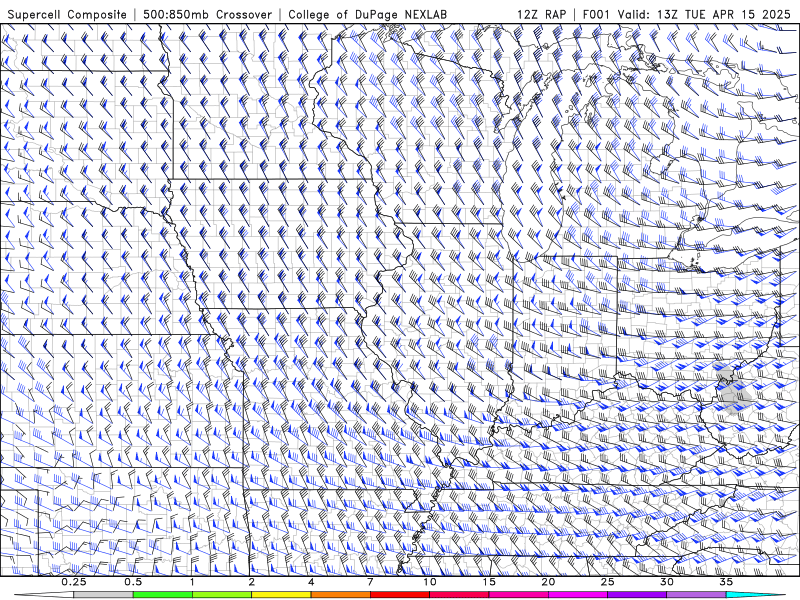Click the "500:850mb Crossover" header label
800x600 pixels.
click(208, 14)
